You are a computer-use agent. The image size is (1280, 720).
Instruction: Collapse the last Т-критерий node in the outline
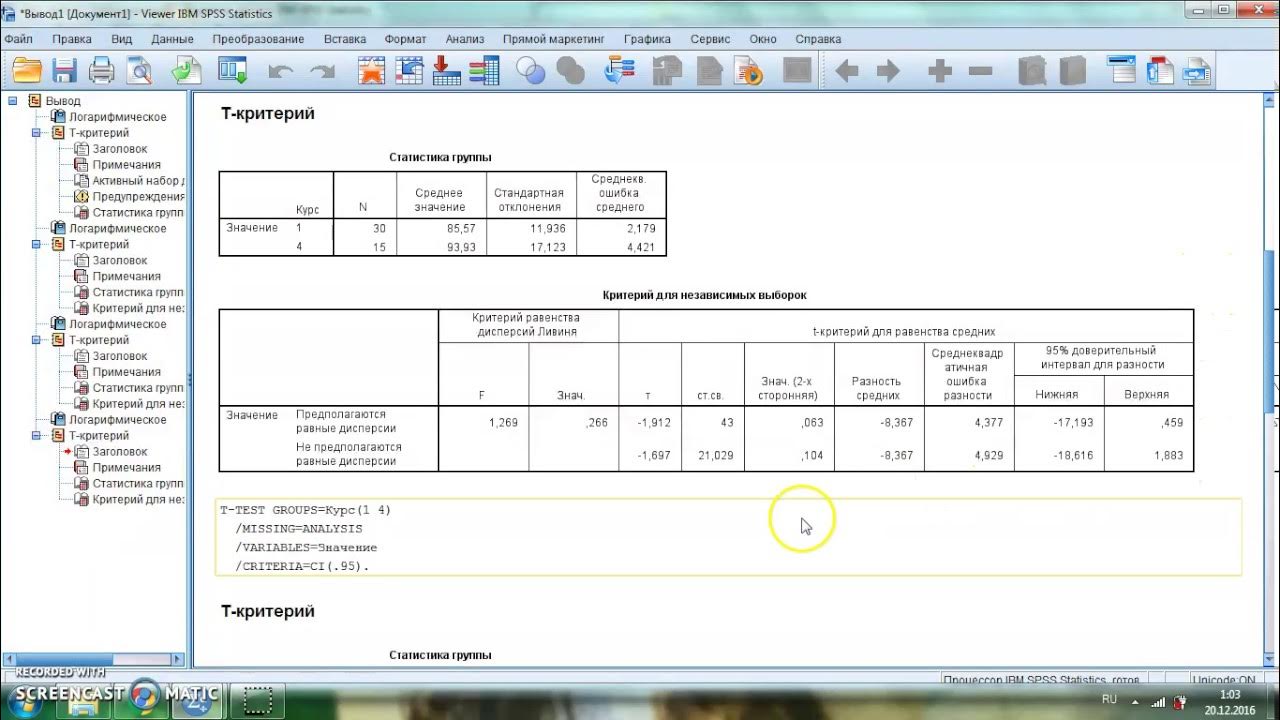pos(36,436)
